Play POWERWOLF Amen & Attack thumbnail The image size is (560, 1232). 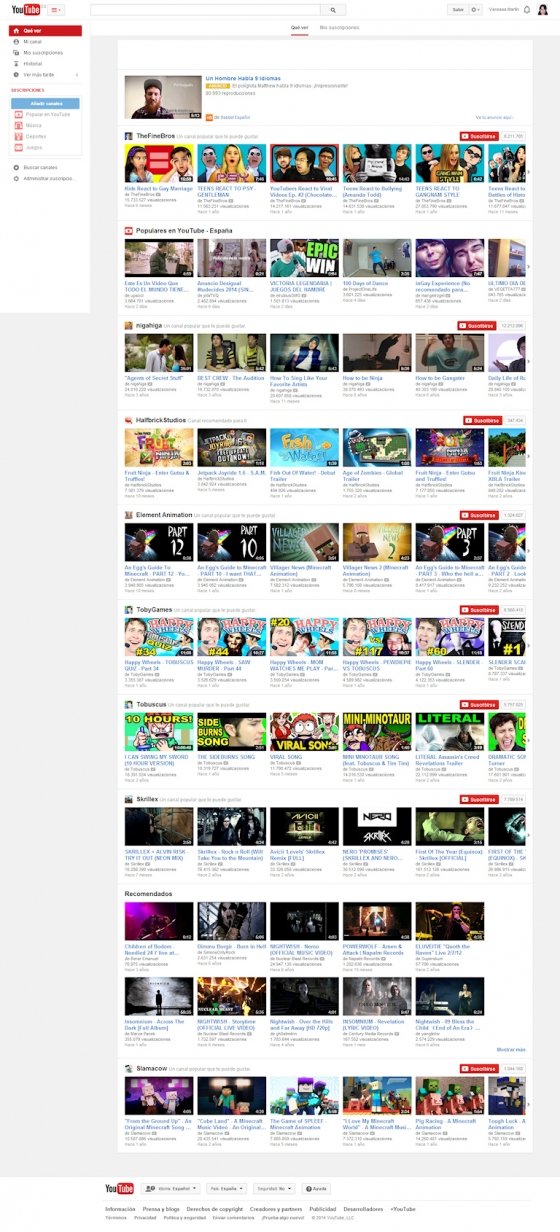click(x=376, y=921)
